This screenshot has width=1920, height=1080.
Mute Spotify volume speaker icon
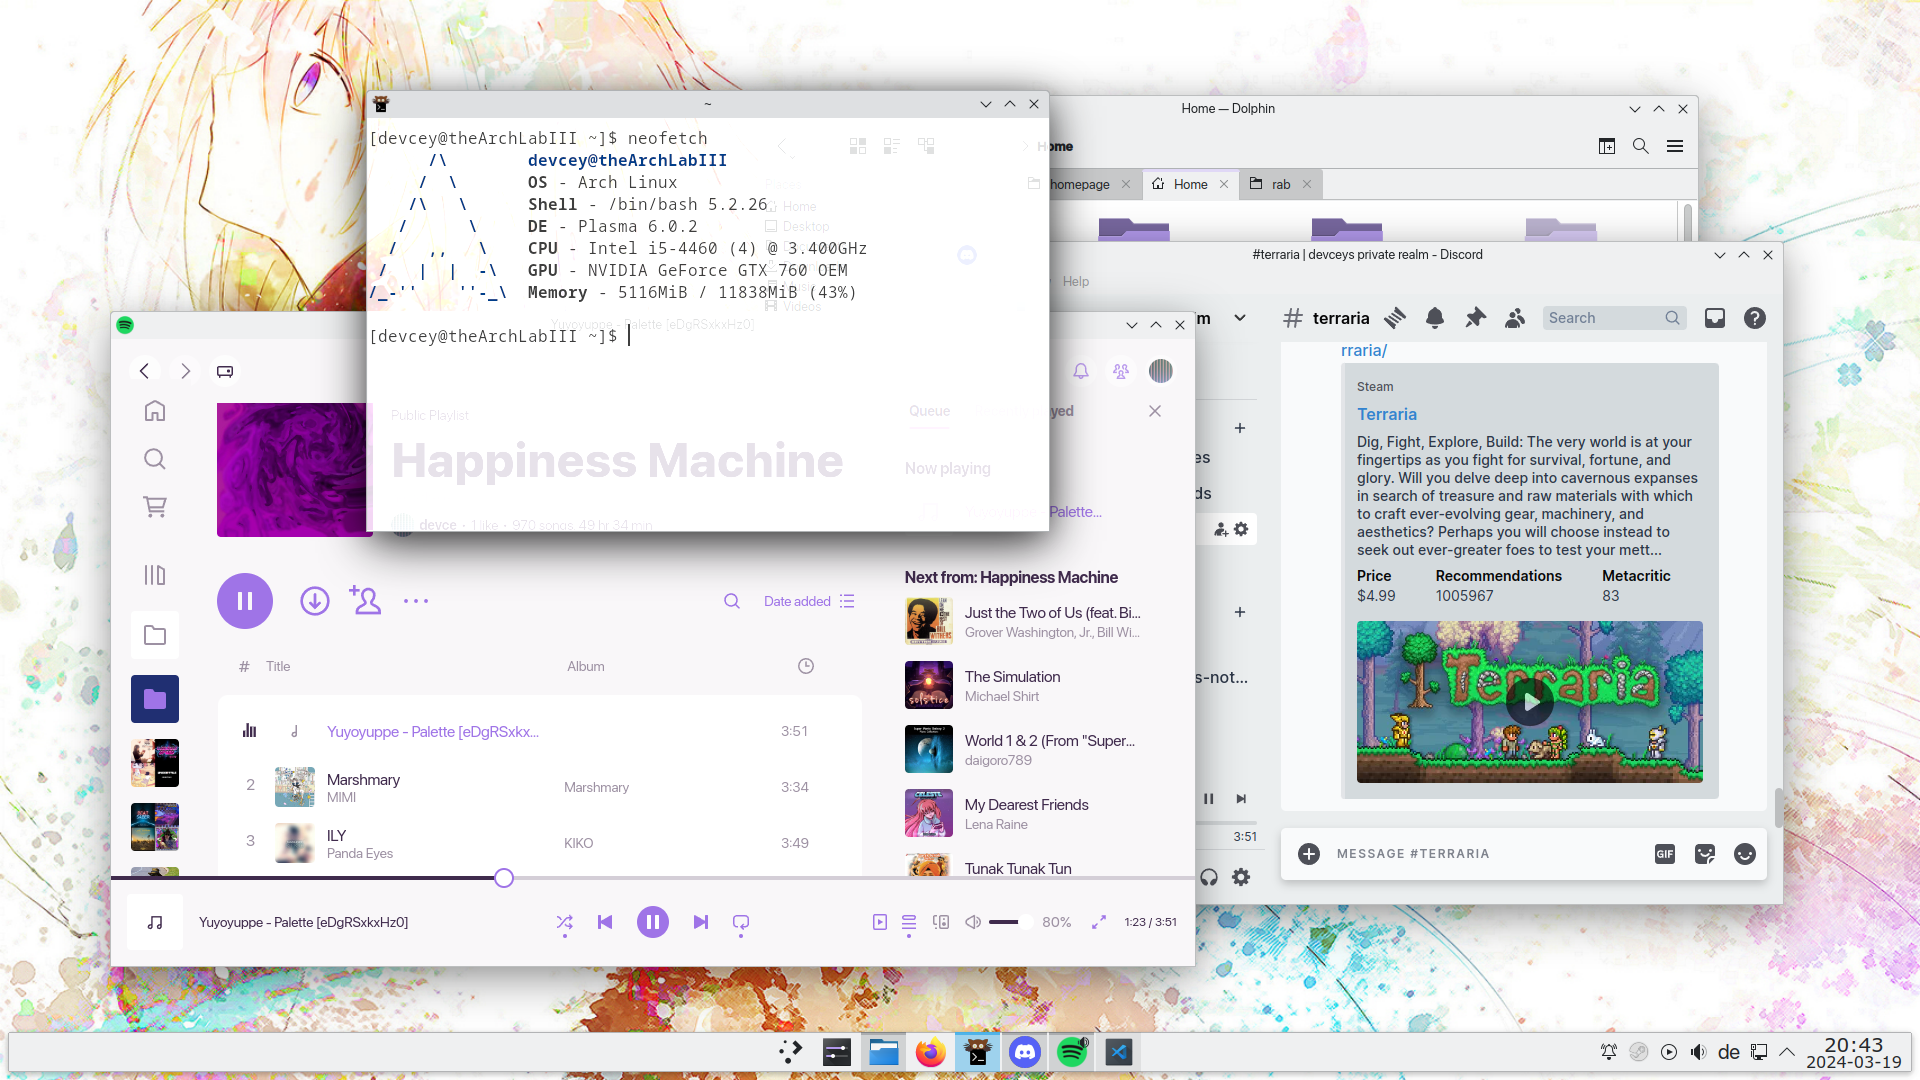[x=973, y=922]
